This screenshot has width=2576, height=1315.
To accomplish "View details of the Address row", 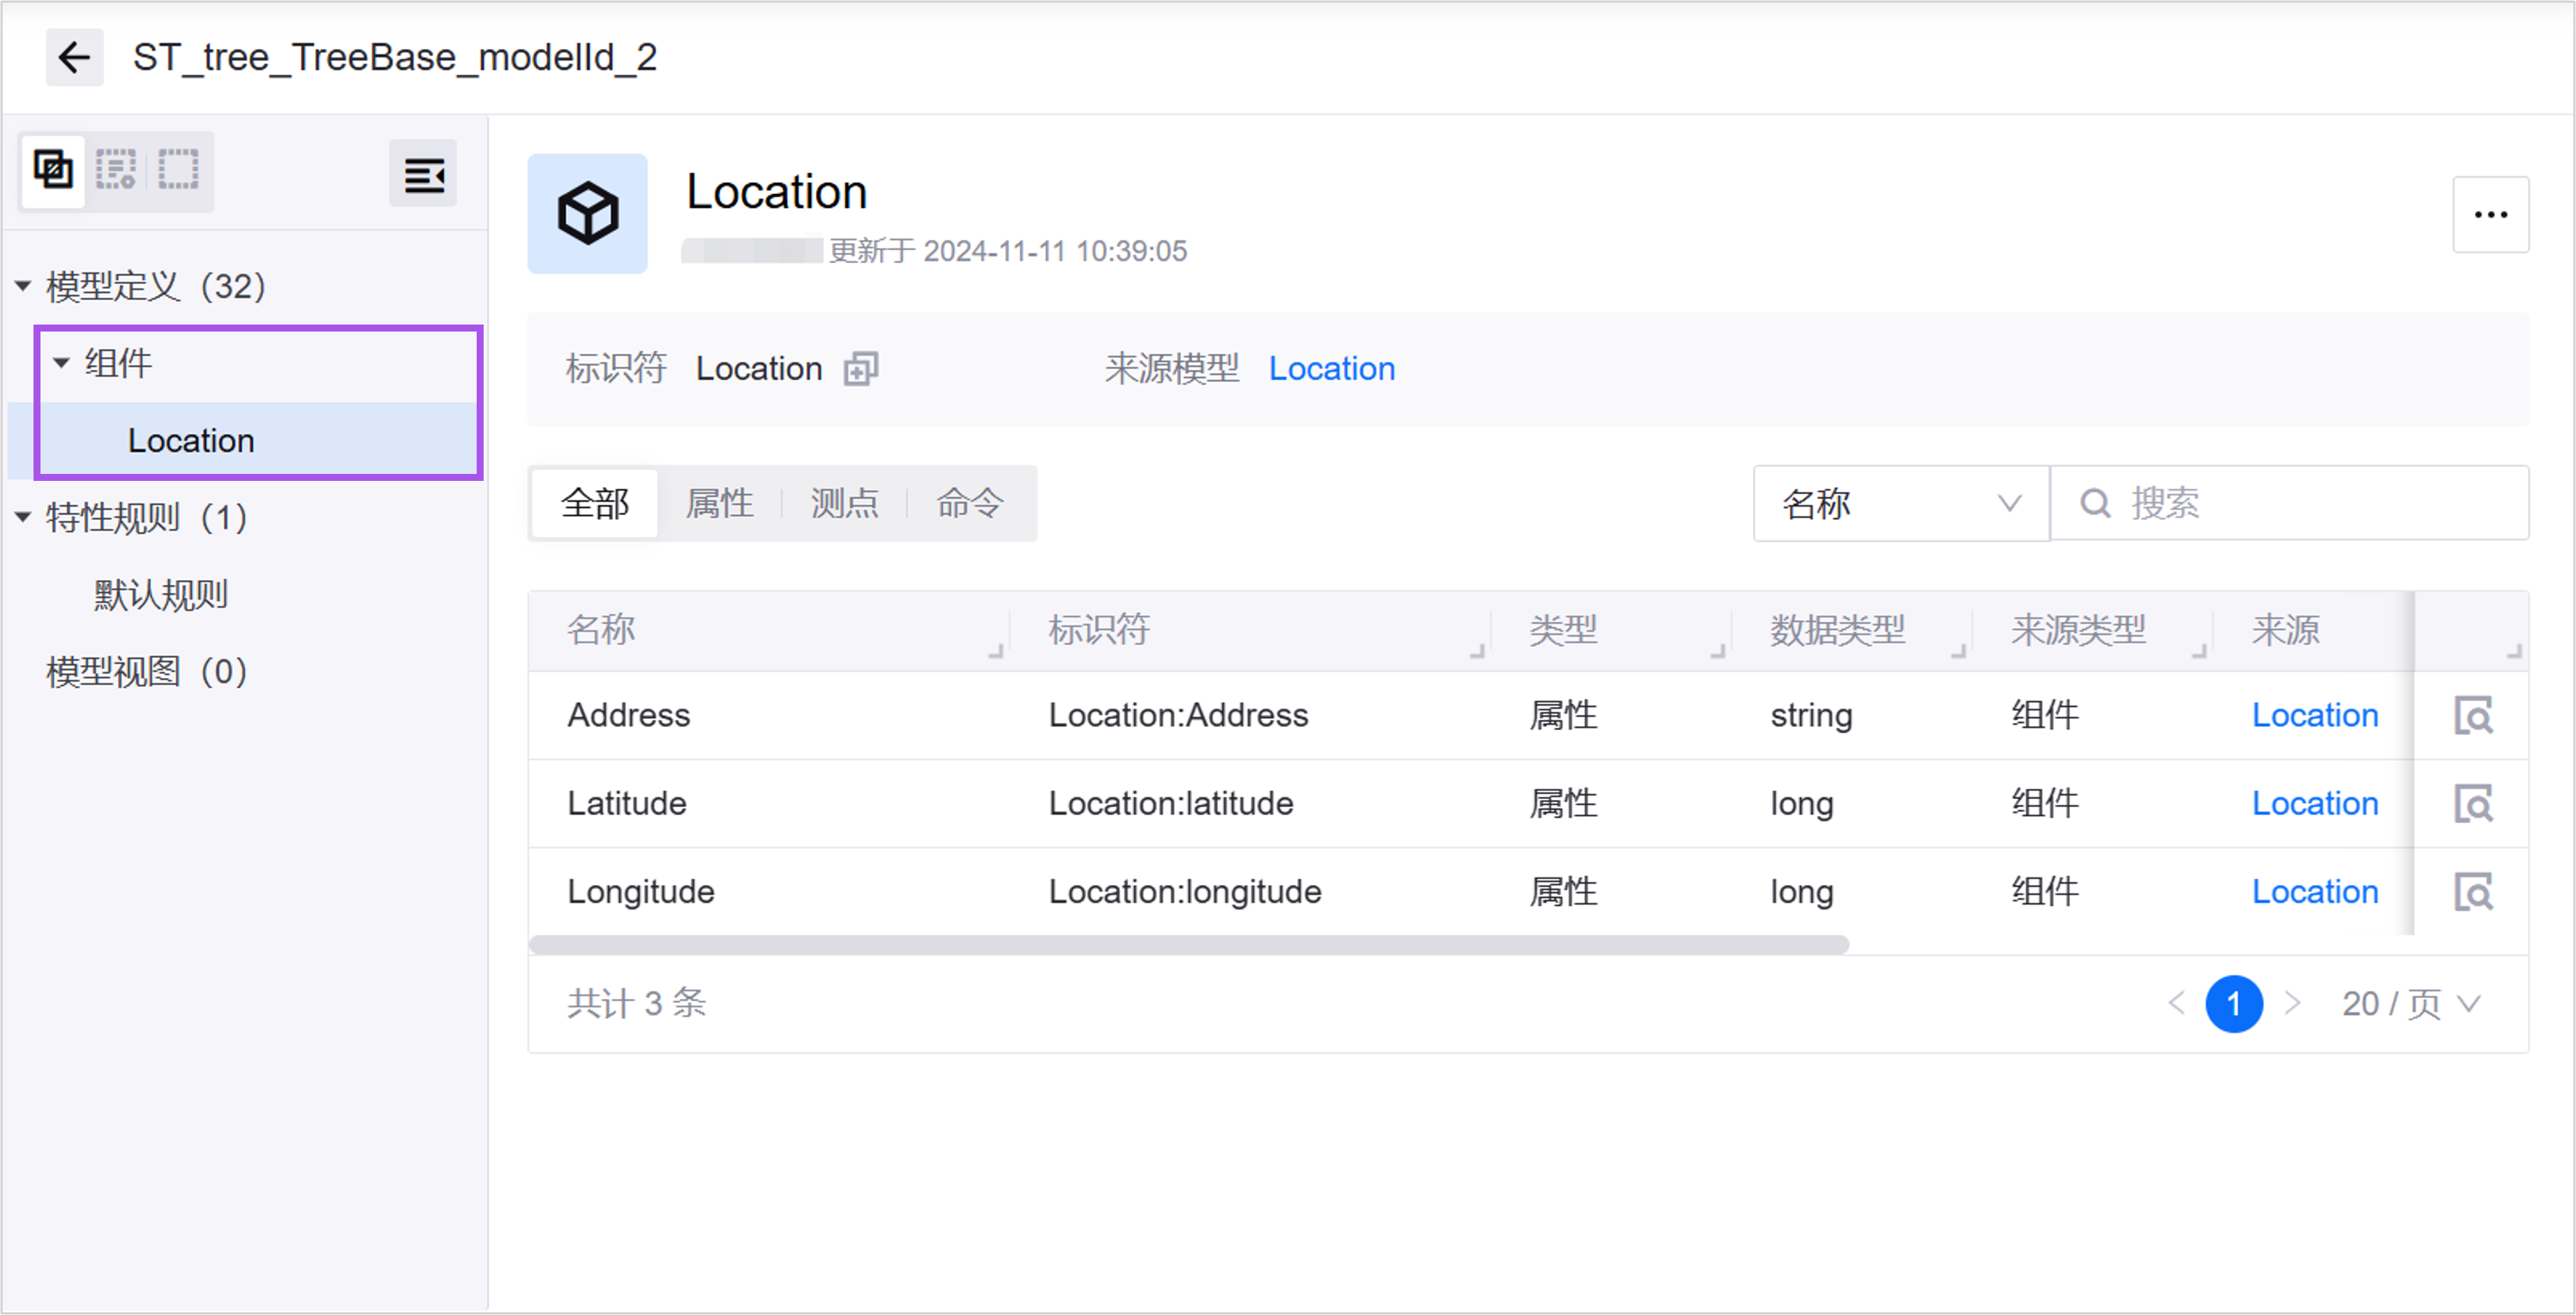I will [2473, 716].
